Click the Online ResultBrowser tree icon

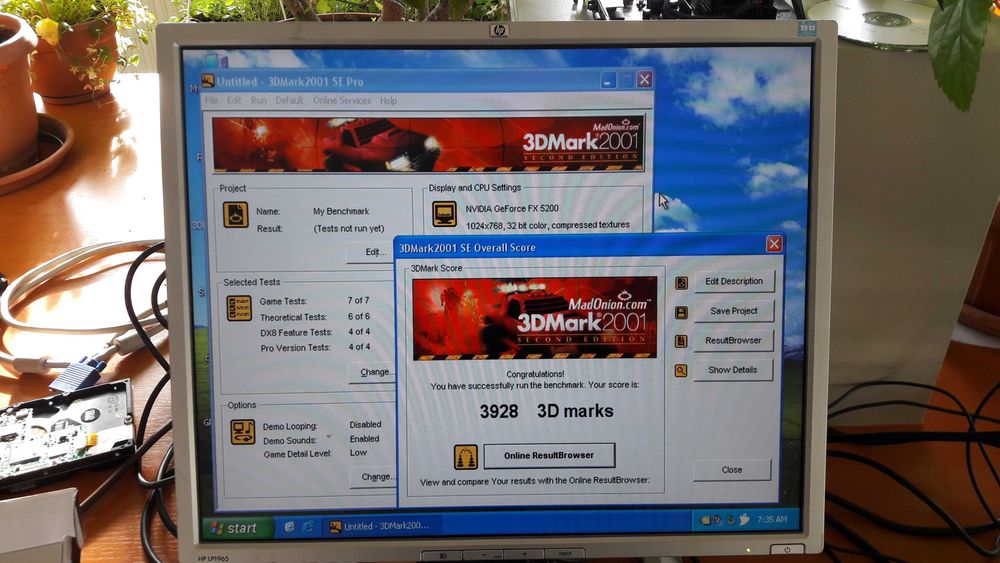pyautogui.click(x=466, y=457)
